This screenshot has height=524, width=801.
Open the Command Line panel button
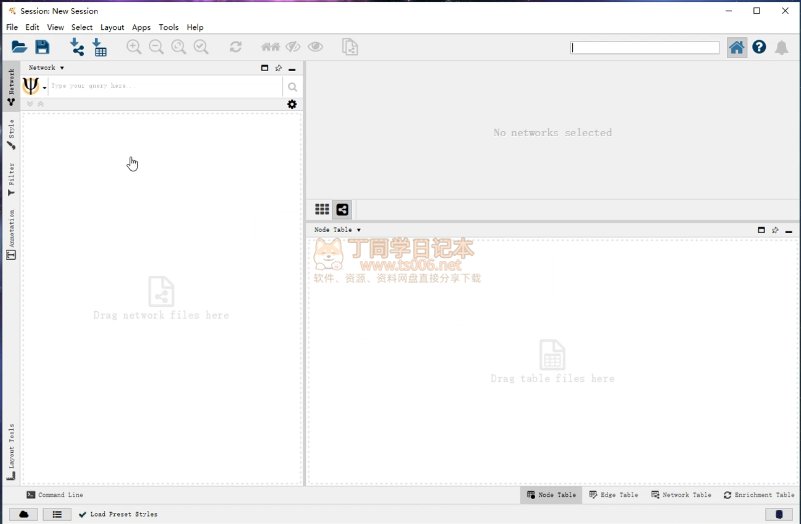(x=55, y=495)
